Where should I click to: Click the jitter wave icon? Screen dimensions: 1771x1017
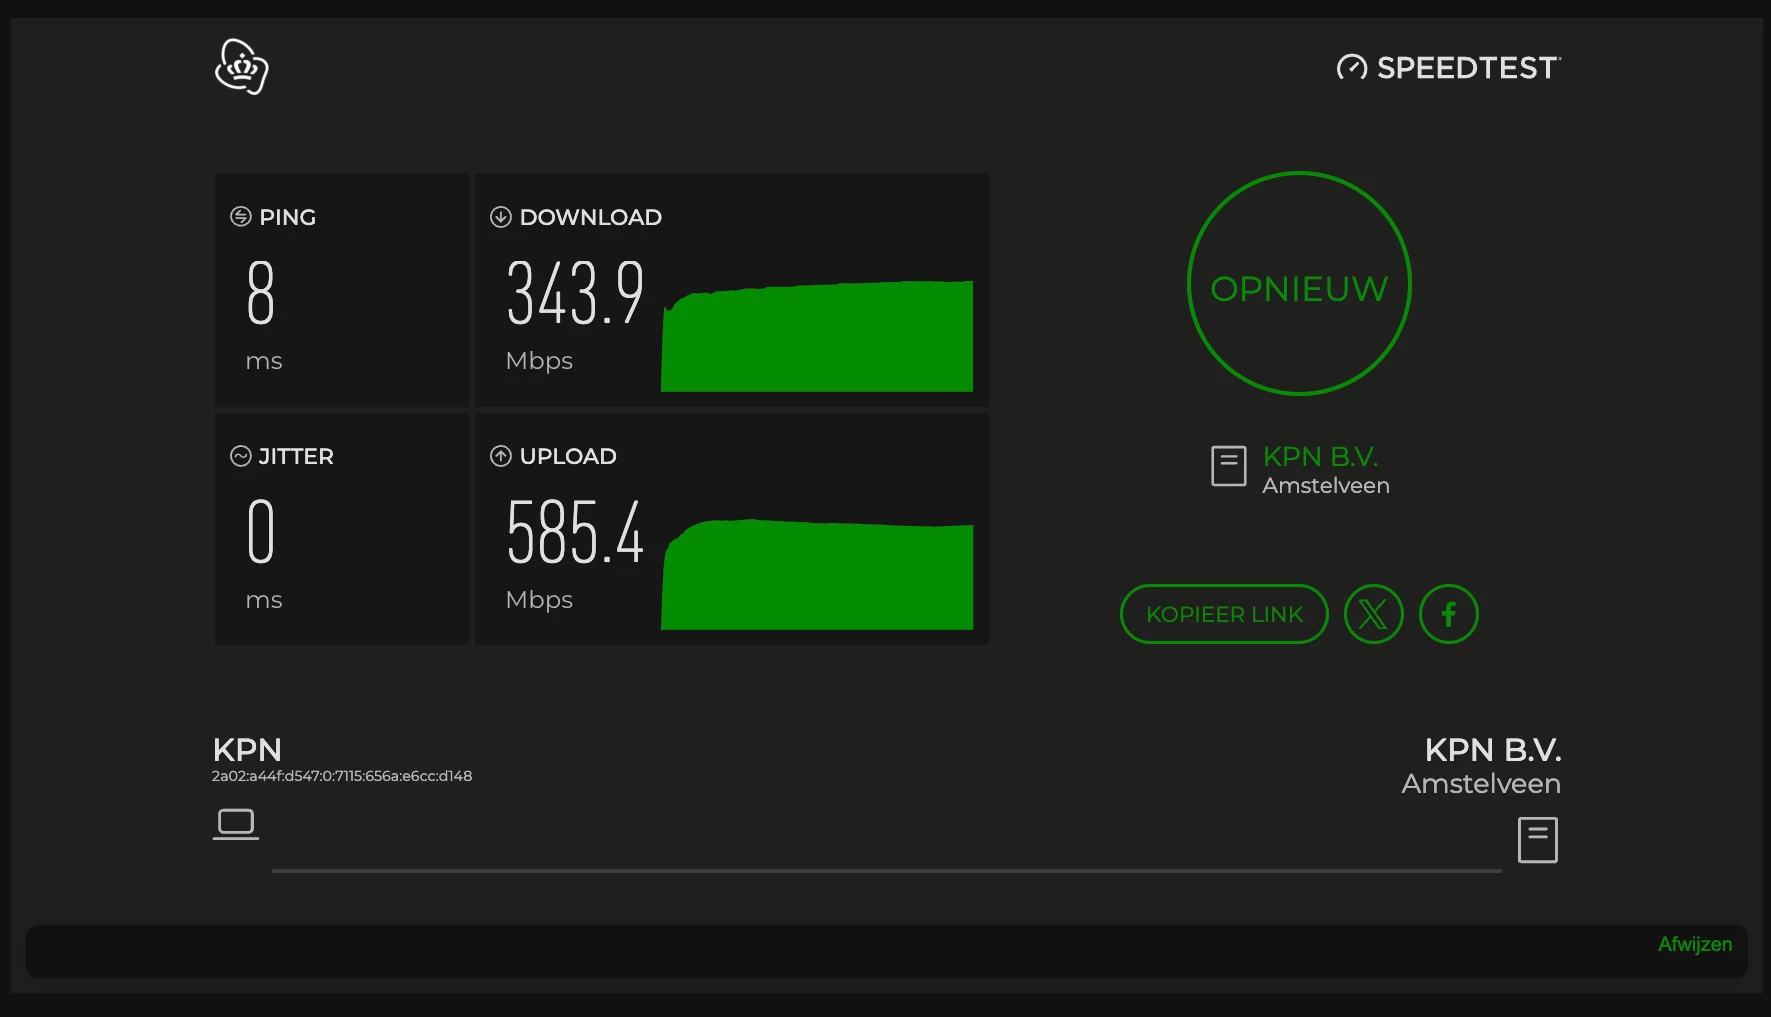pos(241,456)
